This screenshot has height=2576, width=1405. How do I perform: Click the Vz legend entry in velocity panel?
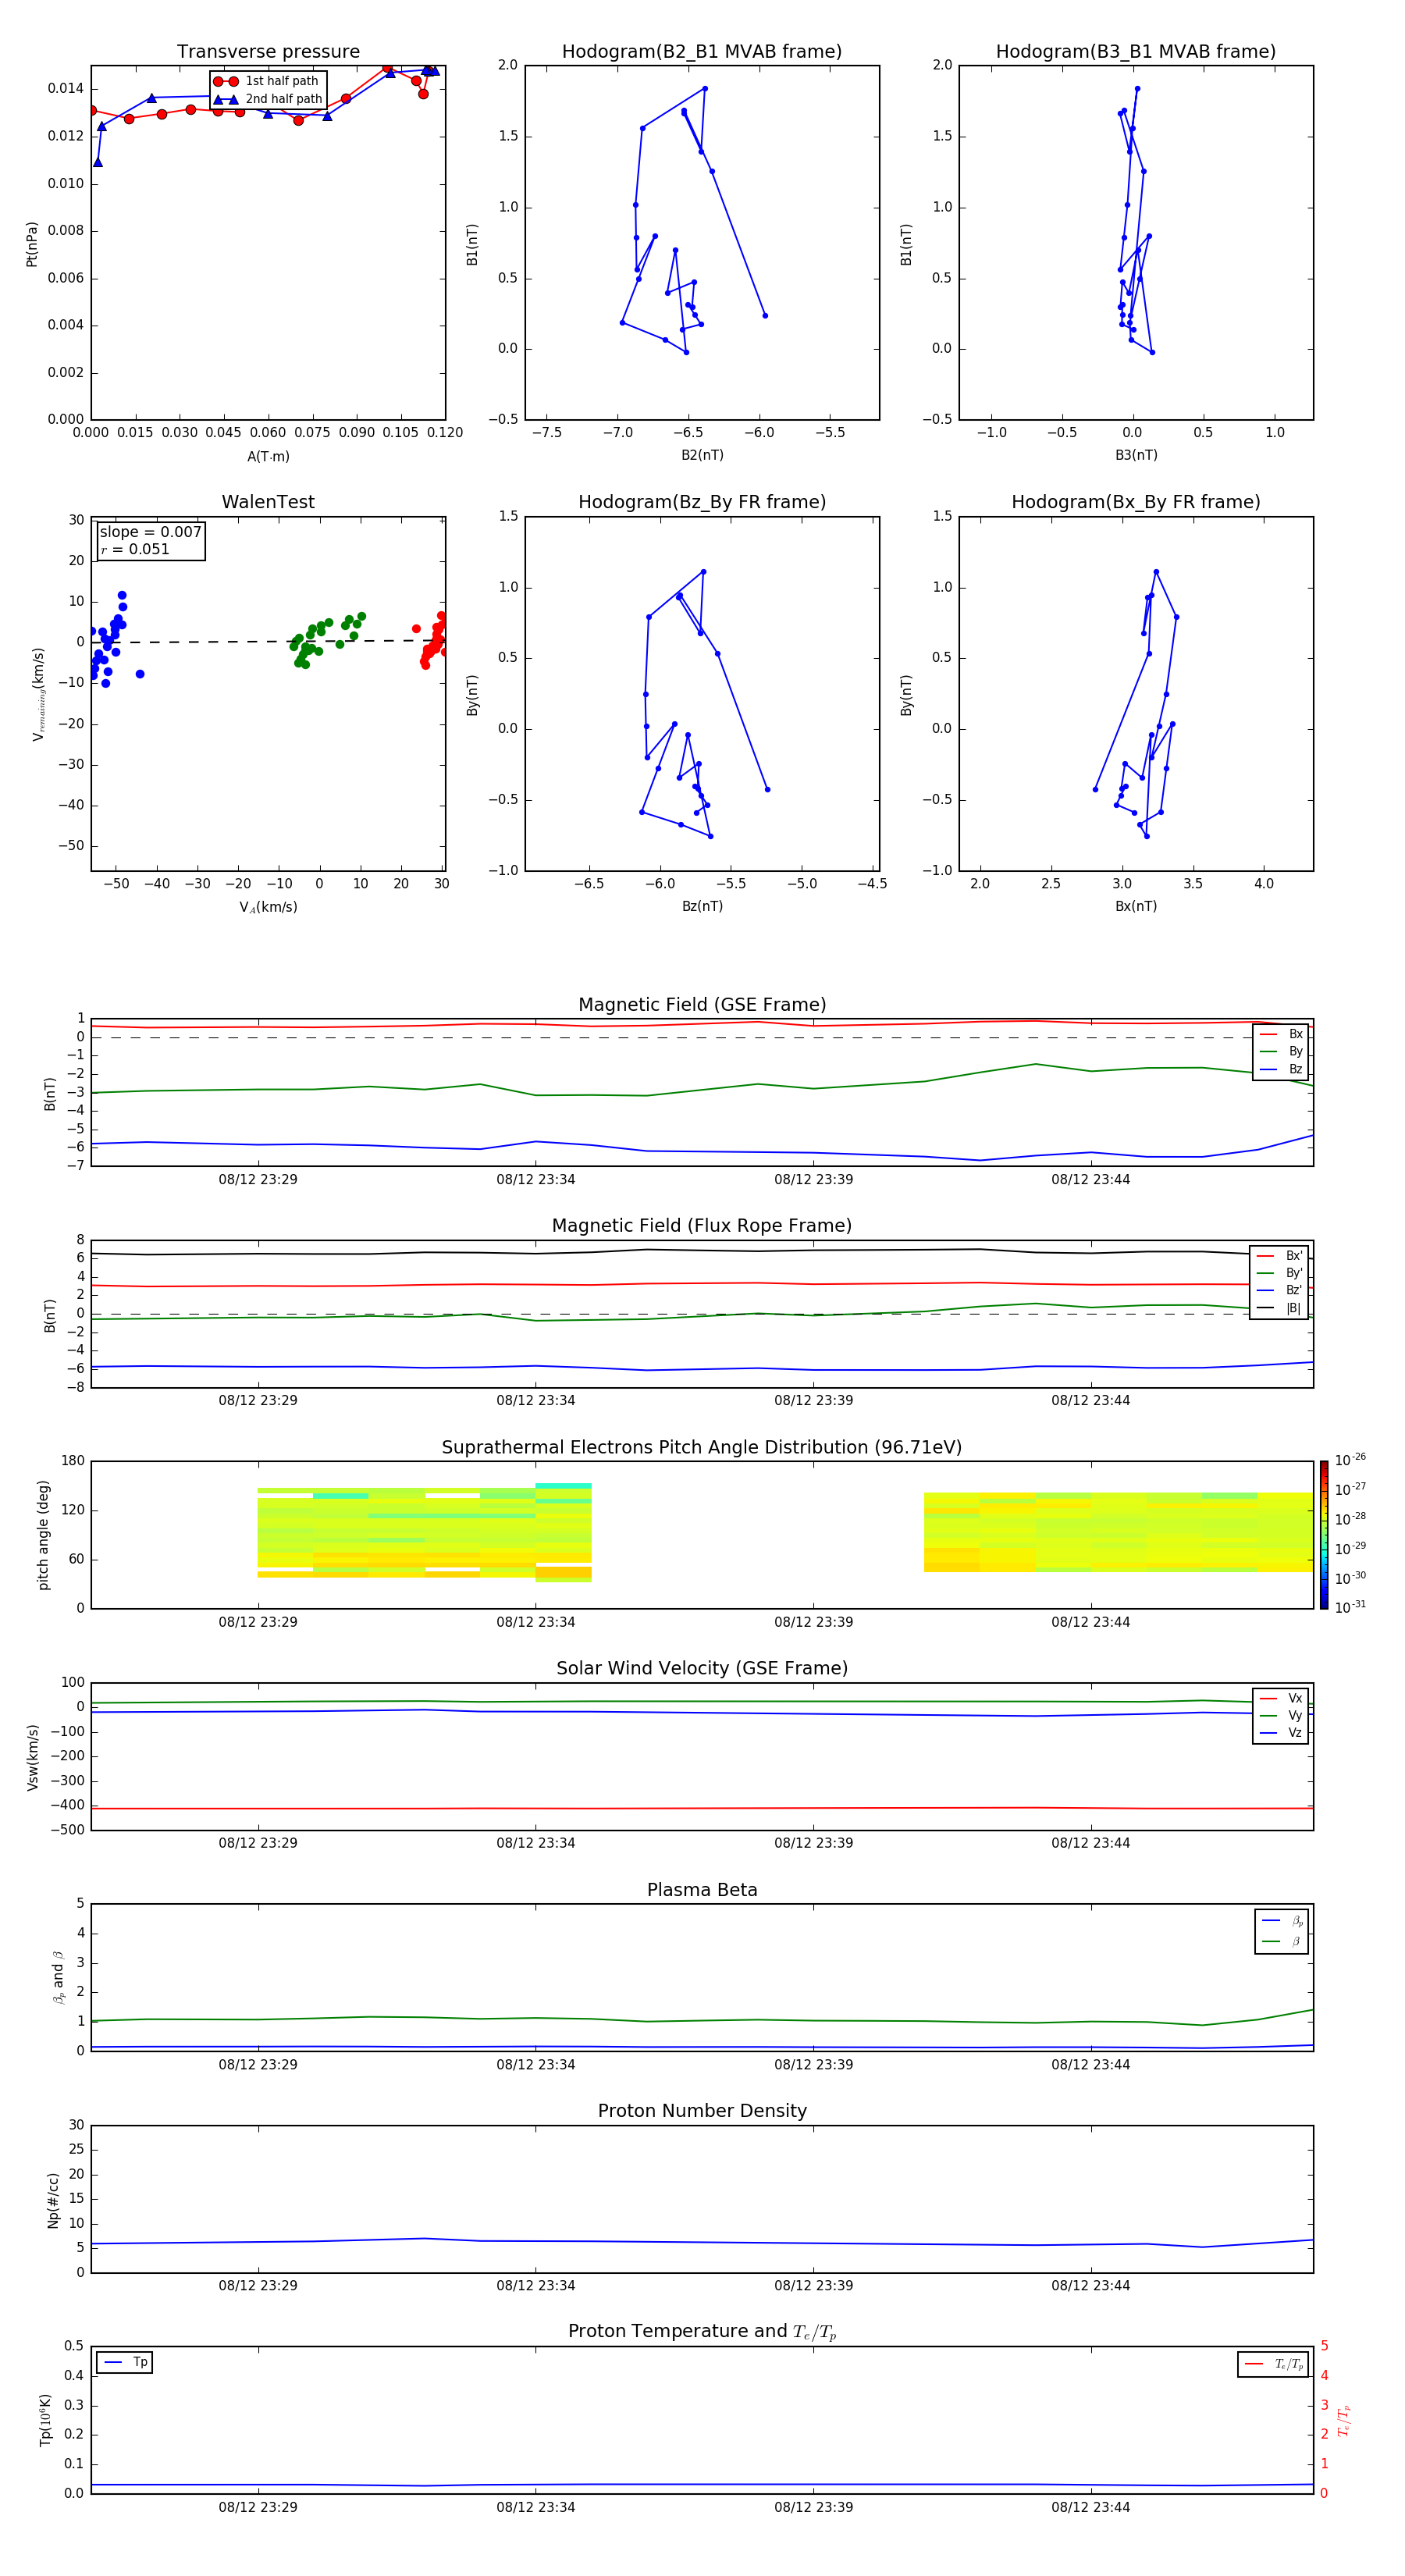coord(1281,1733)
